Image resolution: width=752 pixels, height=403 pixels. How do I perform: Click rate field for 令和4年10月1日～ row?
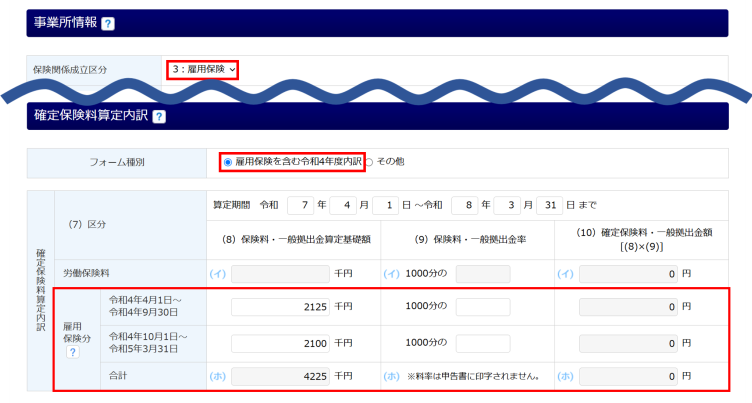point(483,344)
